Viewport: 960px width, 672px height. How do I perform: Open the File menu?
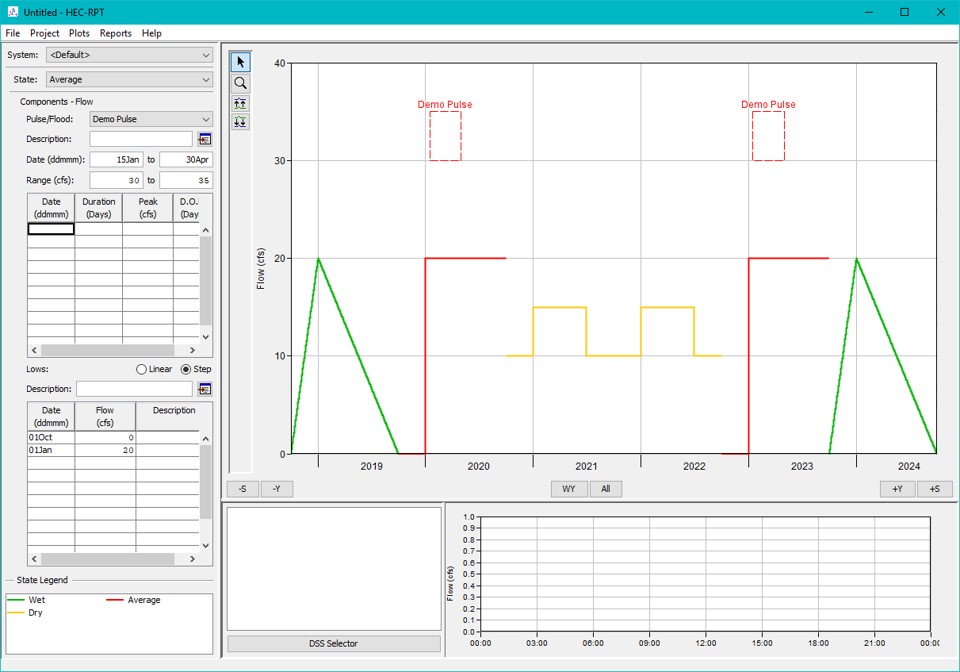(12, 33)
